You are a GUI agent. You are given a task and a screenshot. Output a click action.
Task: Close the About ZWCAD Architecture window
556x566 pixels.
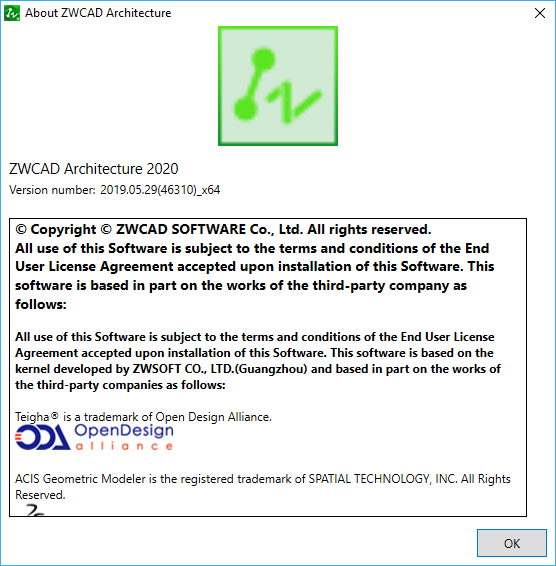coord(540,13)
